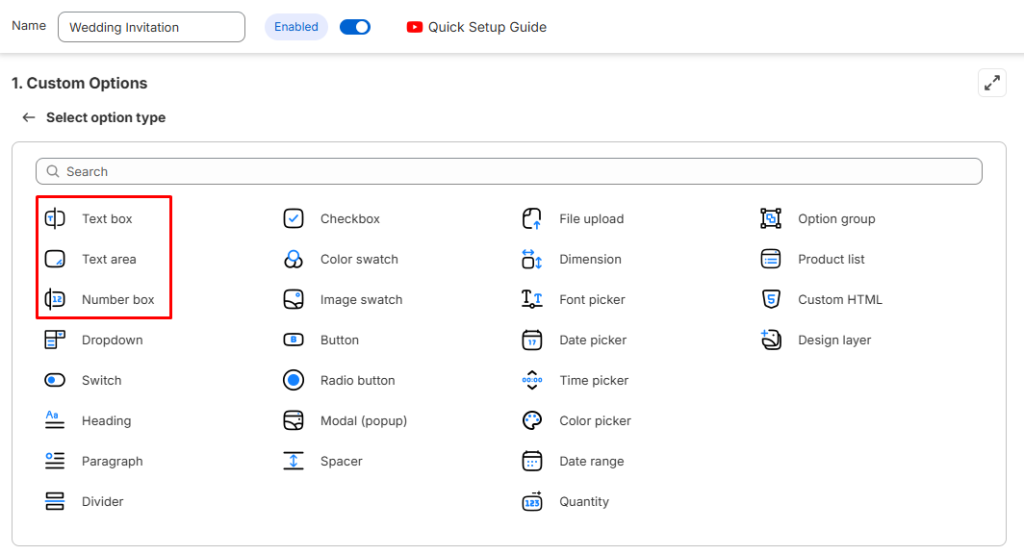1024x555 pixels.
Task: Click the YouTube icon beside Quick Setup Guide
Action: (x=414, y=27)
